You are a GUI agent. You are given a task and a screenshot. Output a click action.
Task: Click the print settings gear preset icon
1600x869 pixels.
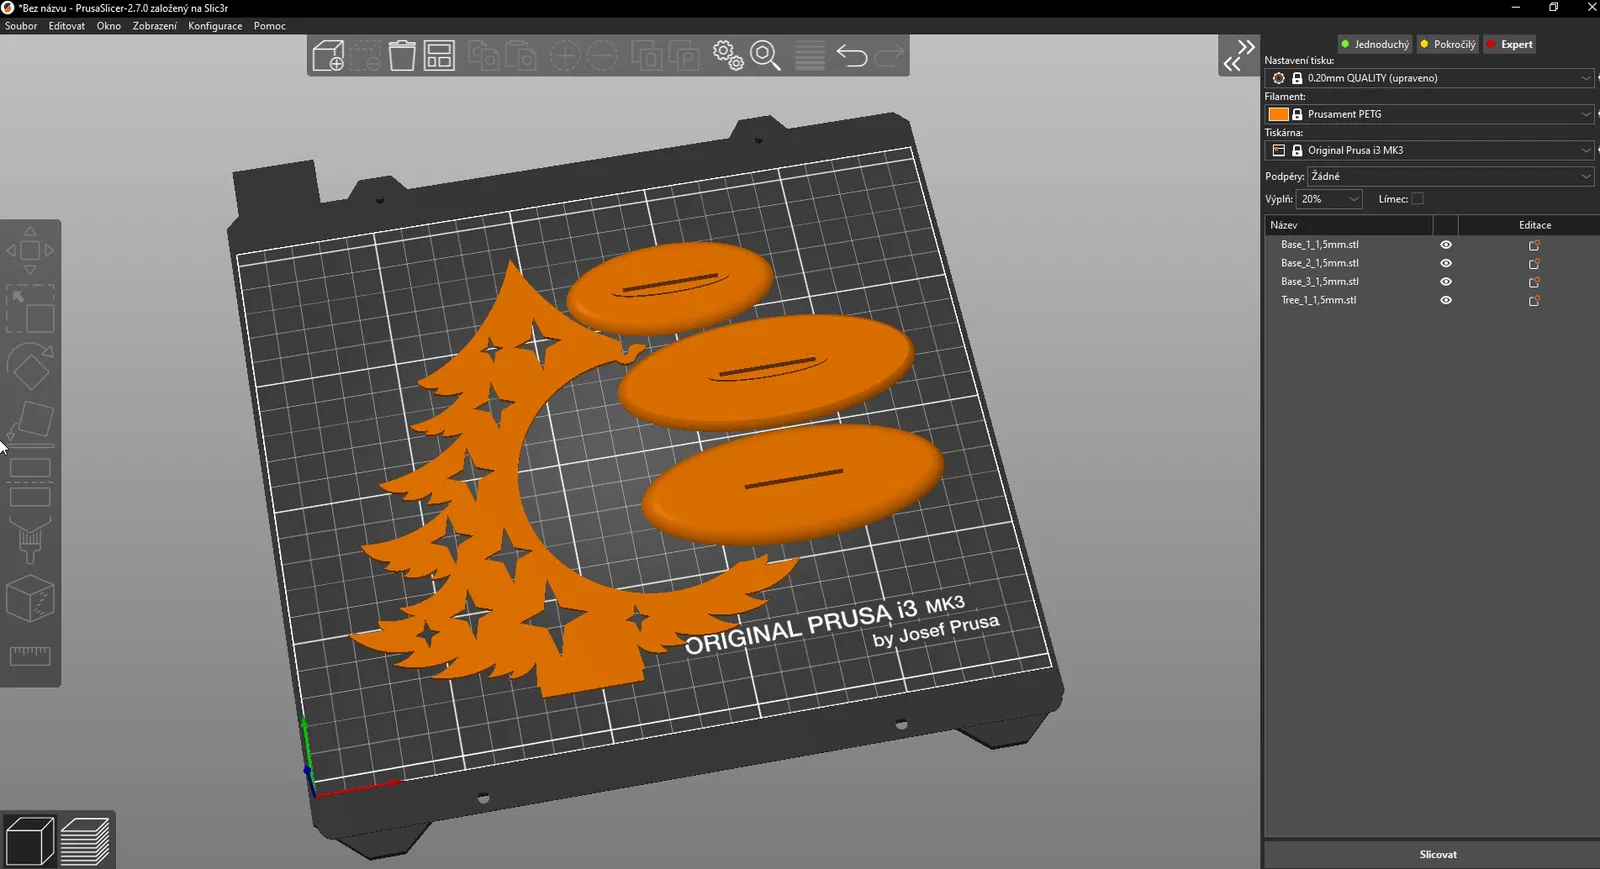click(x=1279, y=78)
